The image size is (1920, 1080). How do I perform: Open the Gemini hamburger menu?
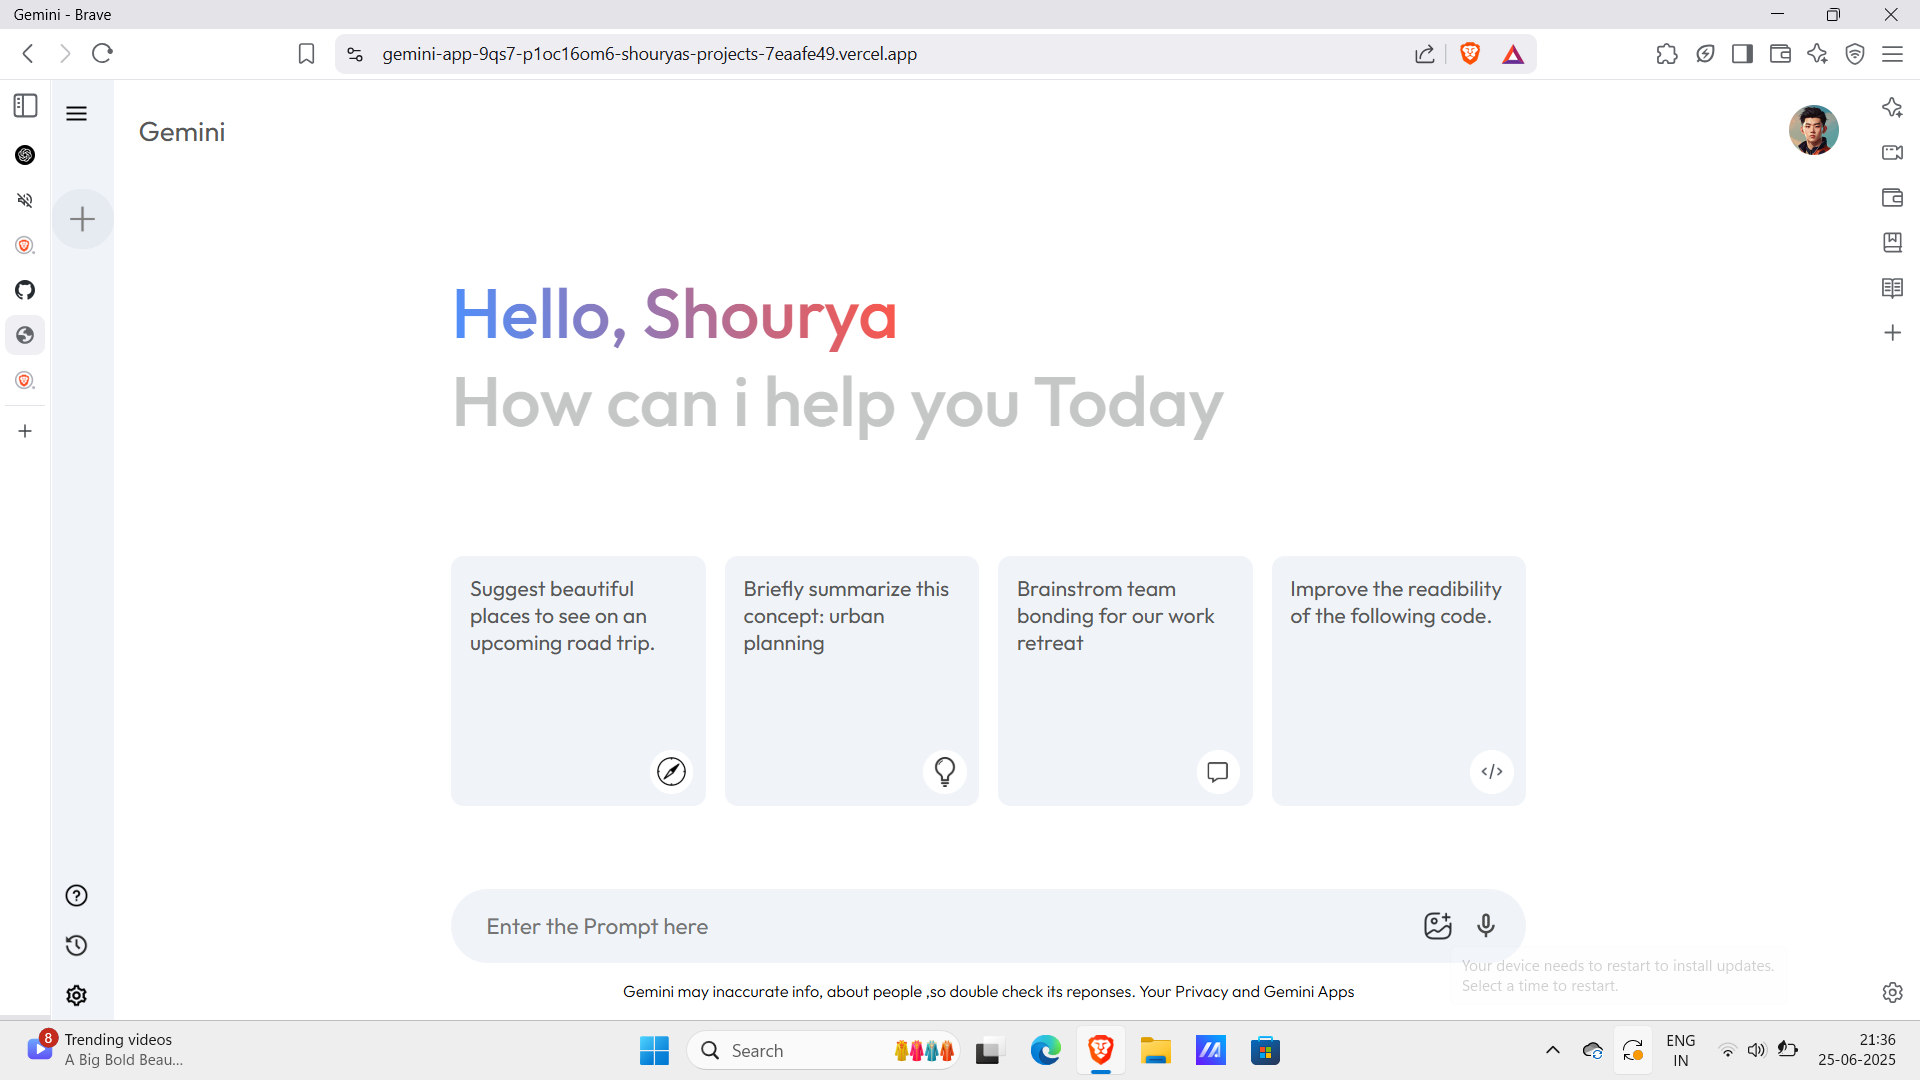pyautogui.click(x=76, y=113)
